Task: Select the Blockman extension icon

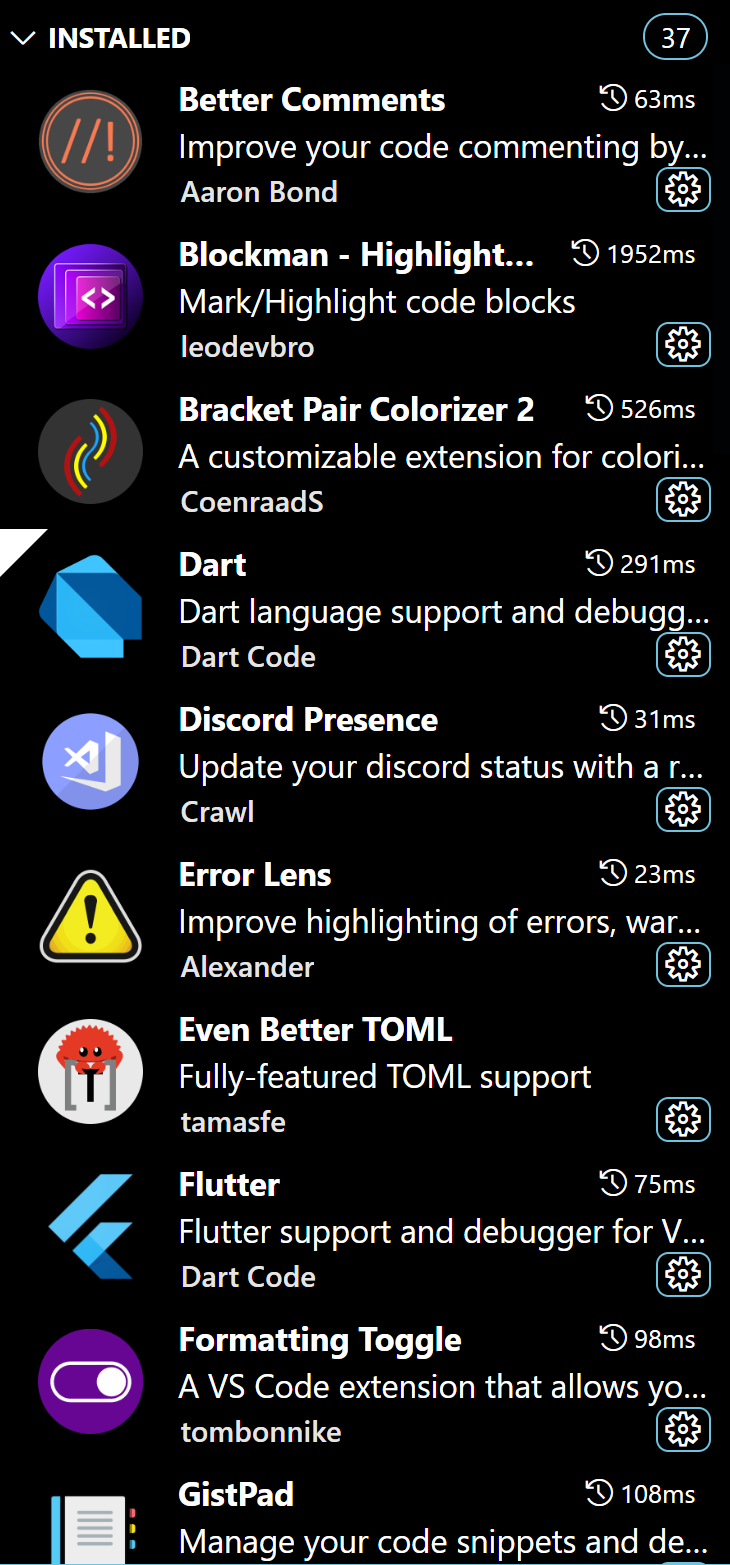Action: (x=90, y=296)
